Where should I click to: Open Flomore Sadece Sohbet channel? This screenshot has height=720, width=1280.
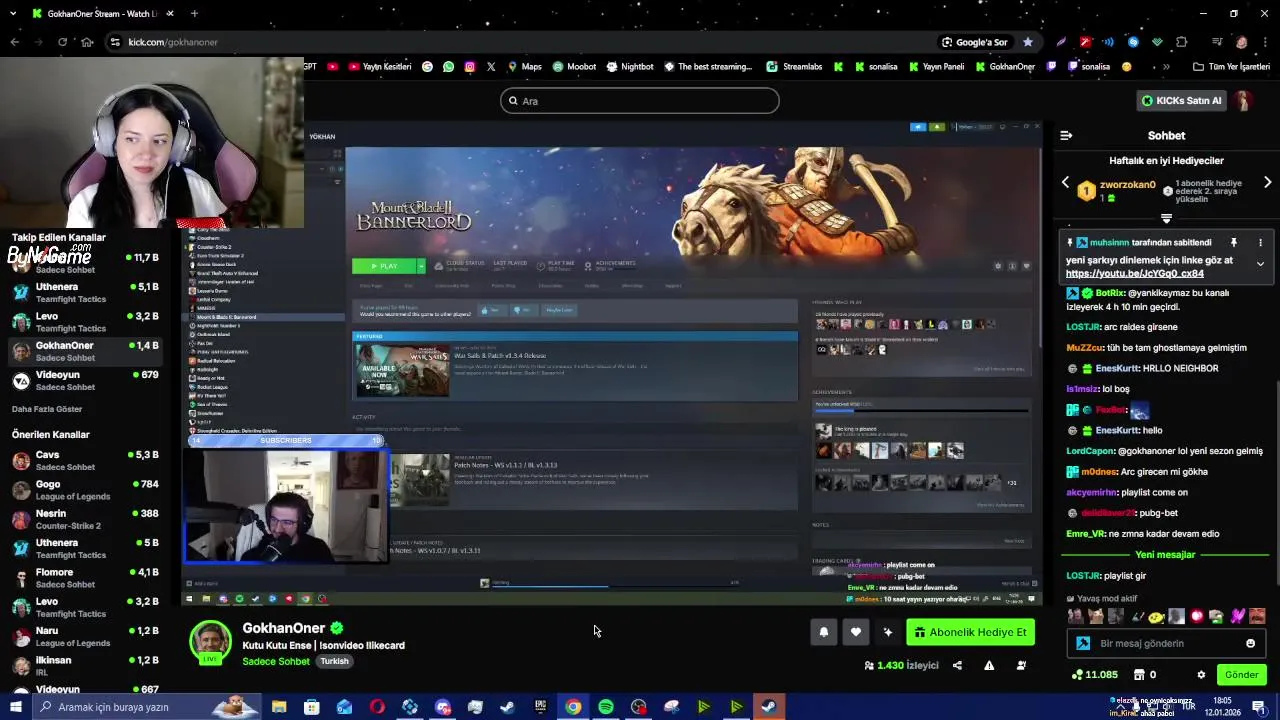coord(85,578)
